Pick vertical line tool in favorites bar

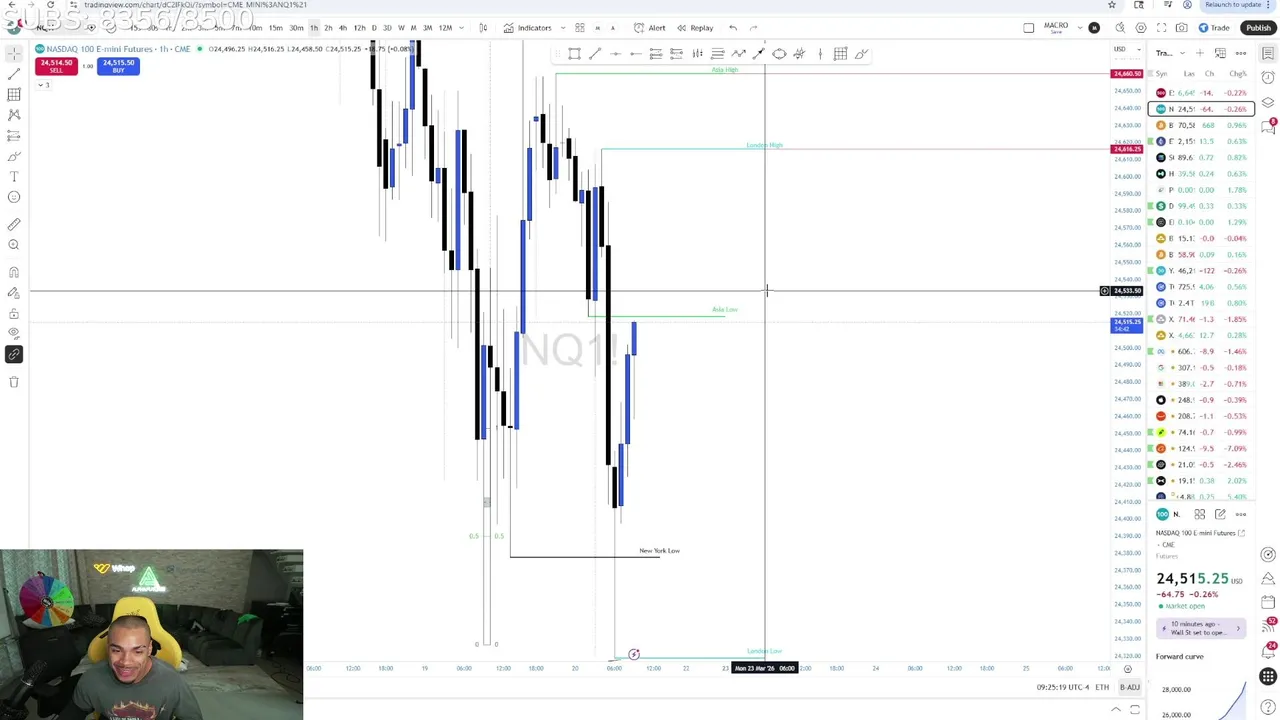tap(820, 54)
